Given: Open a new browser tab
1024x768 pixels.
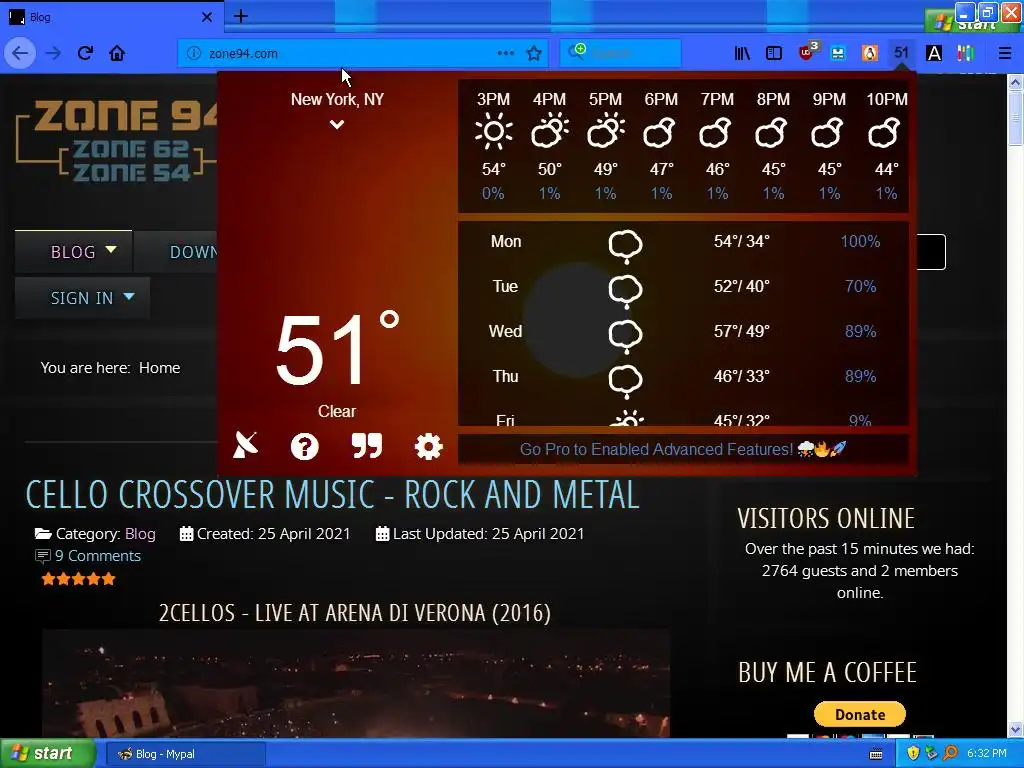Looking at the screenshot, I should pos(240,16).
